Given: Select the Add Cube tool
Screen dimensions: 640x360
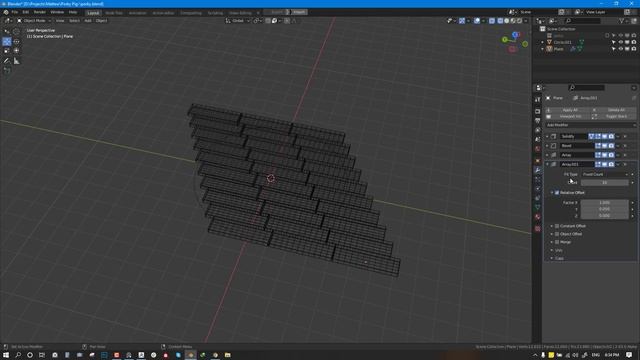Looking at the screenshot, I should pyautogui.click(x=7, y=70).
